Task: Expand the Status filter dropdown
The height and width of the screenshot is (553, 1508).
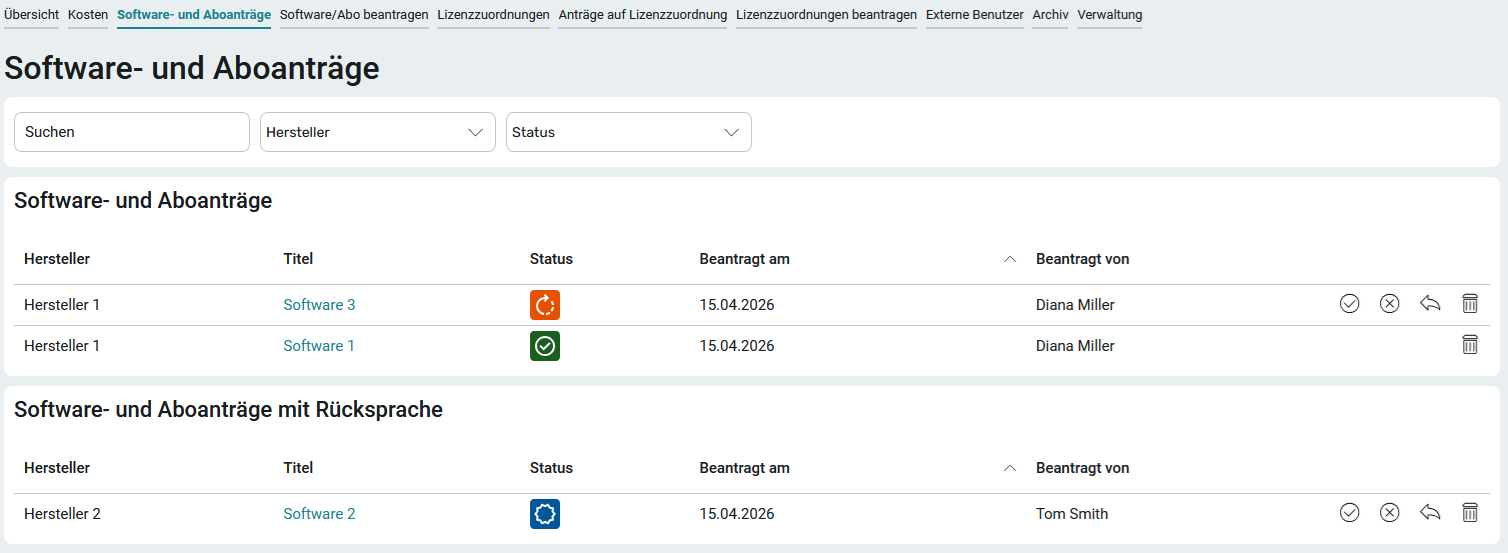Action: coord(628,132)
